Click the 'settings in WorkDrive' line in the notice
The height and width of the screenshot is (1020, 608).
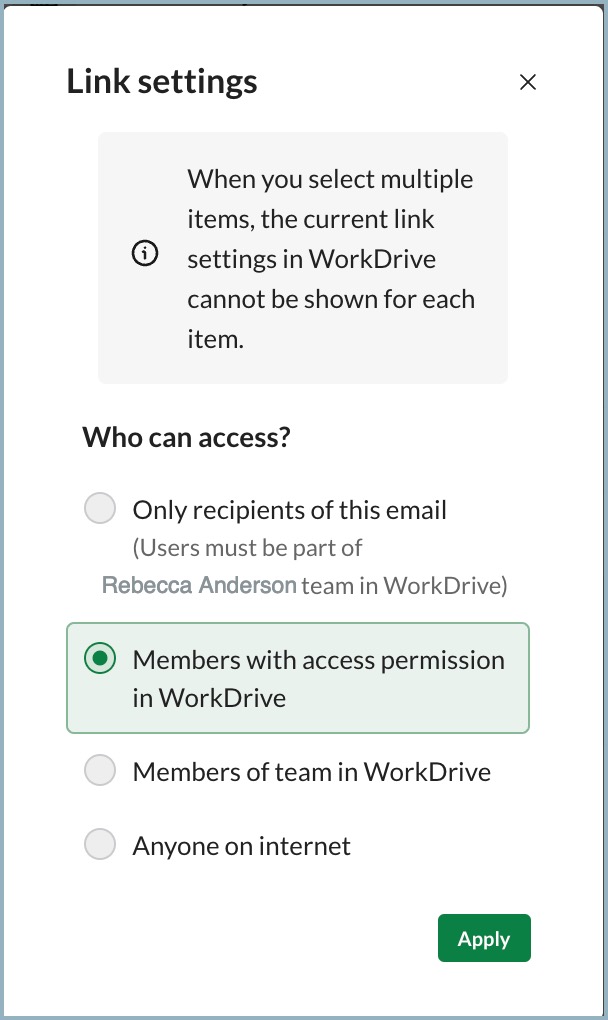click(312, 259)
